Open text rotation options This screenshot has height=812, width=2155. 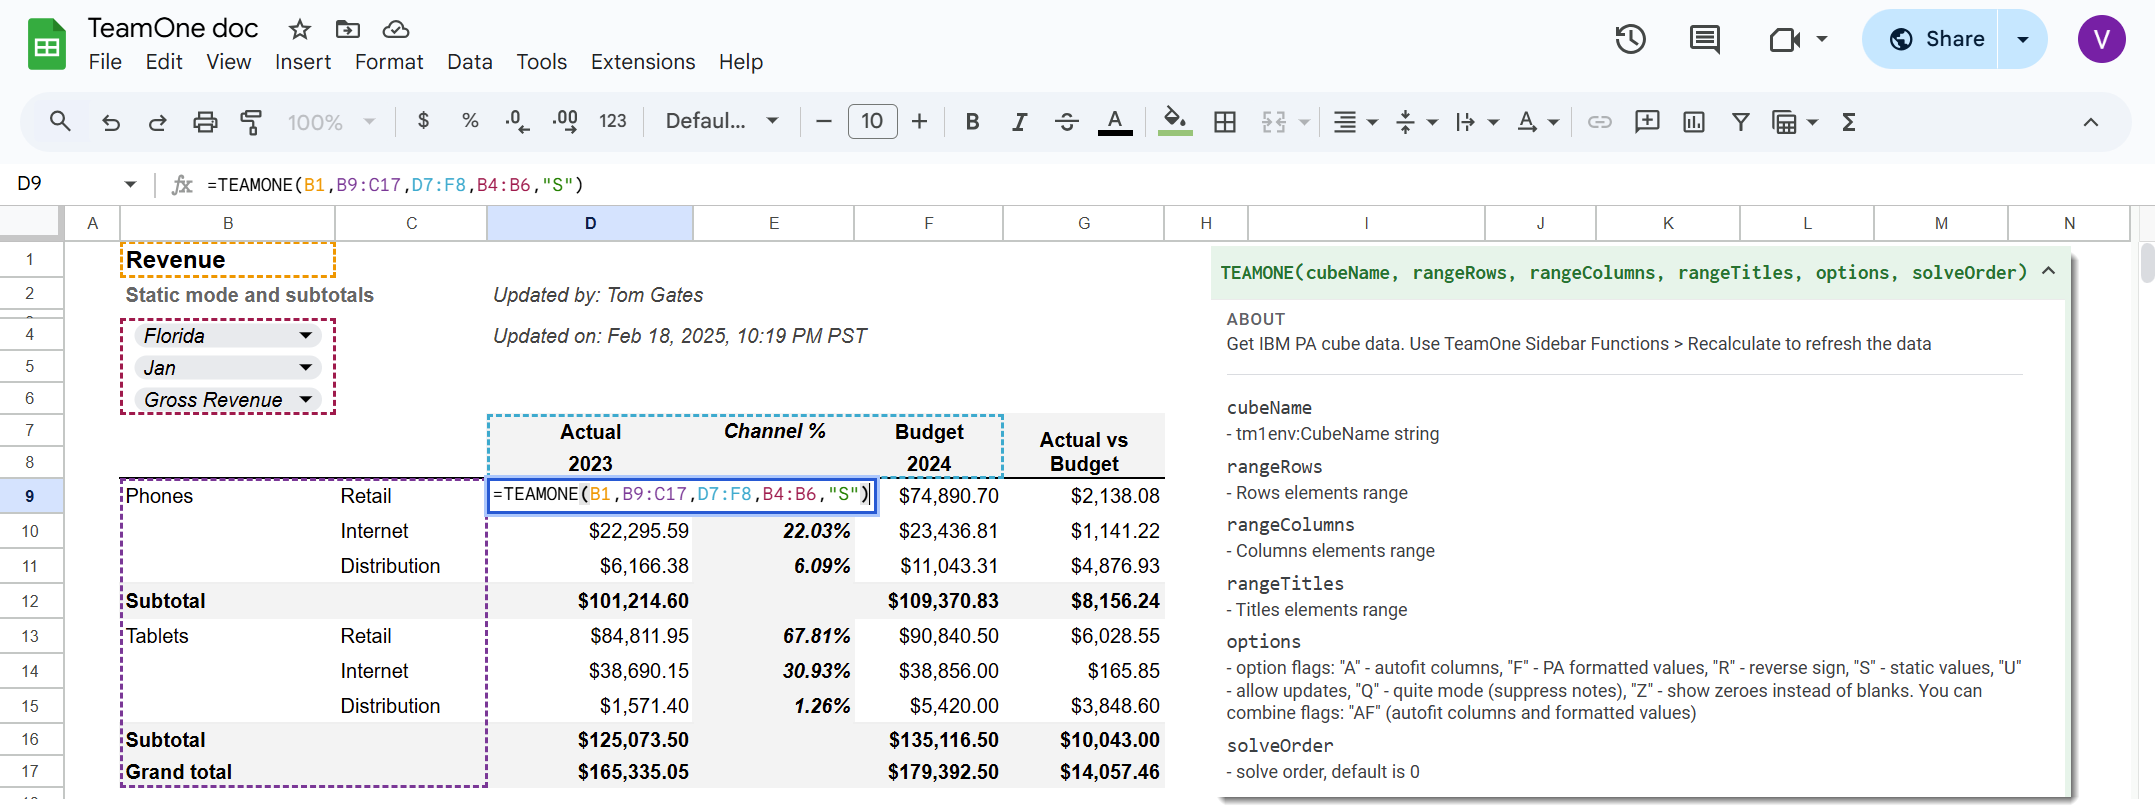(x=1538, y=122)
